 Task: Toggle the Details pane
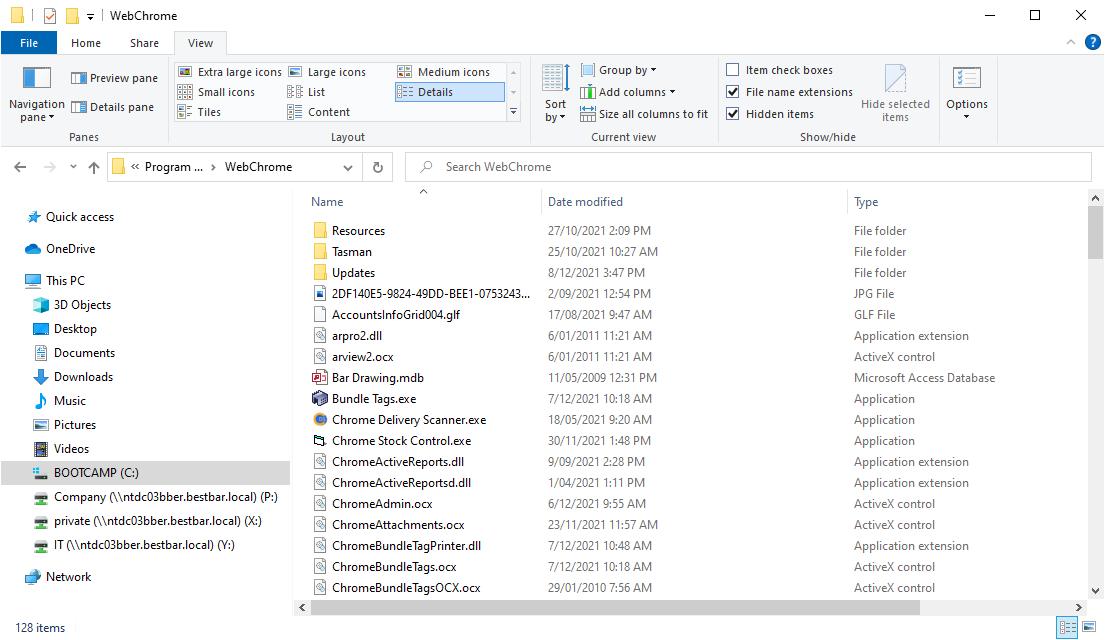113,107
